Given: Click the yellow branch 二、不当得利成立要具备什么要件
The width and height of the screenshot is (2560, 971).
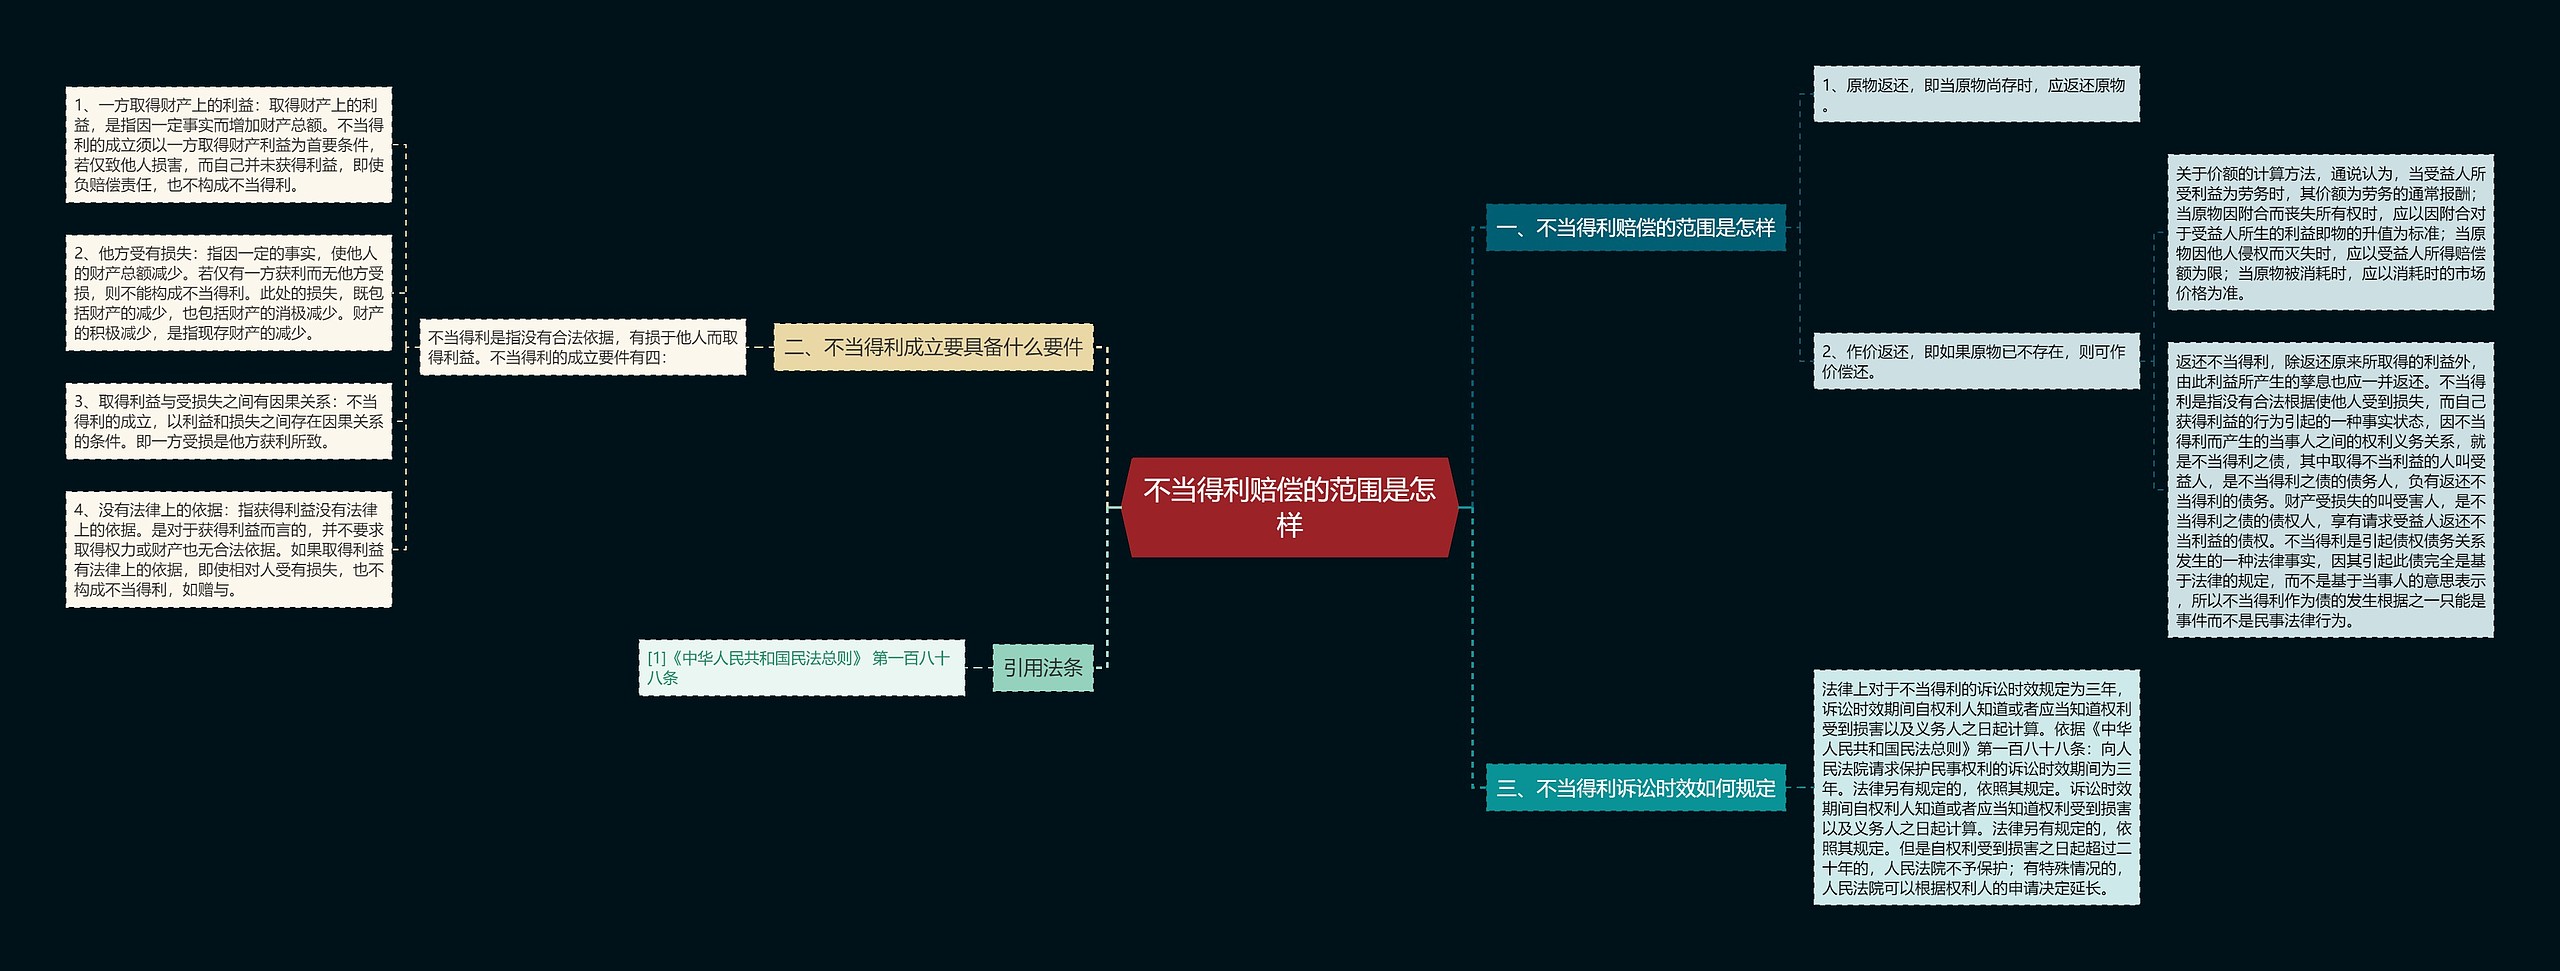Looking at the screenshot, I should pyautogui.click(x=937, y=350).
